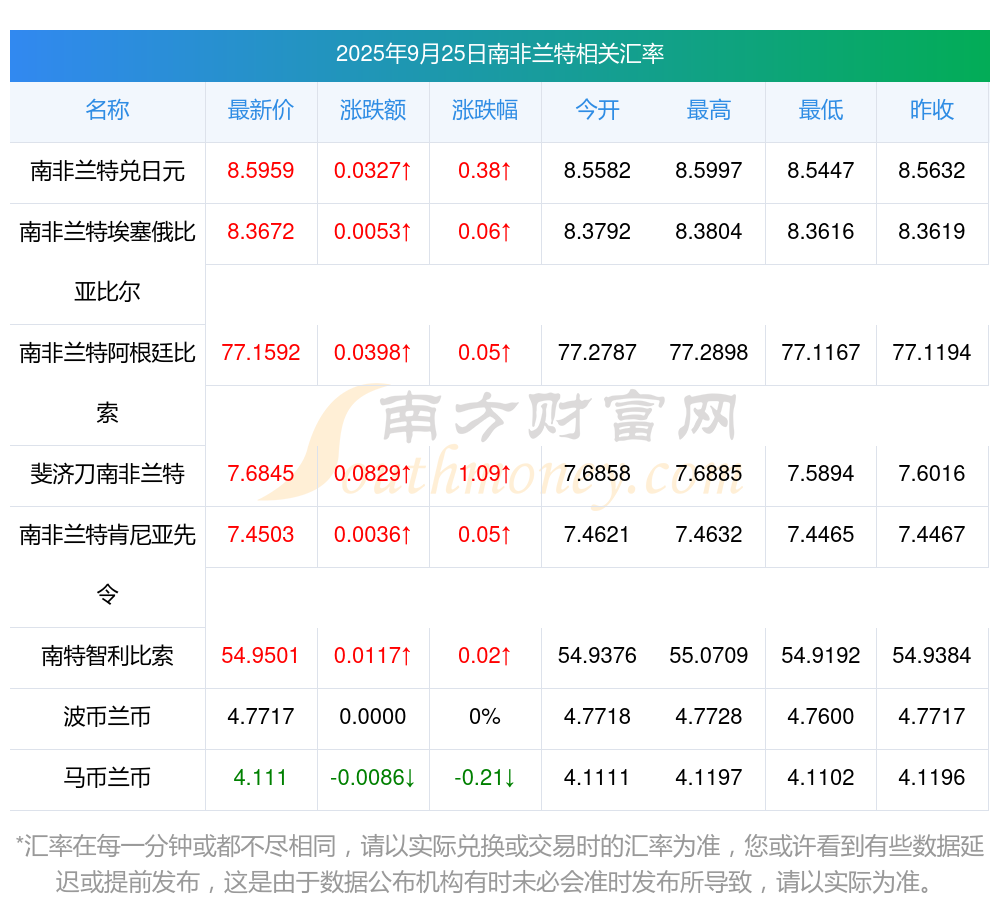Select the 1.09↑ change percentage cell
1000x913 pixels.
click(485, 474)
